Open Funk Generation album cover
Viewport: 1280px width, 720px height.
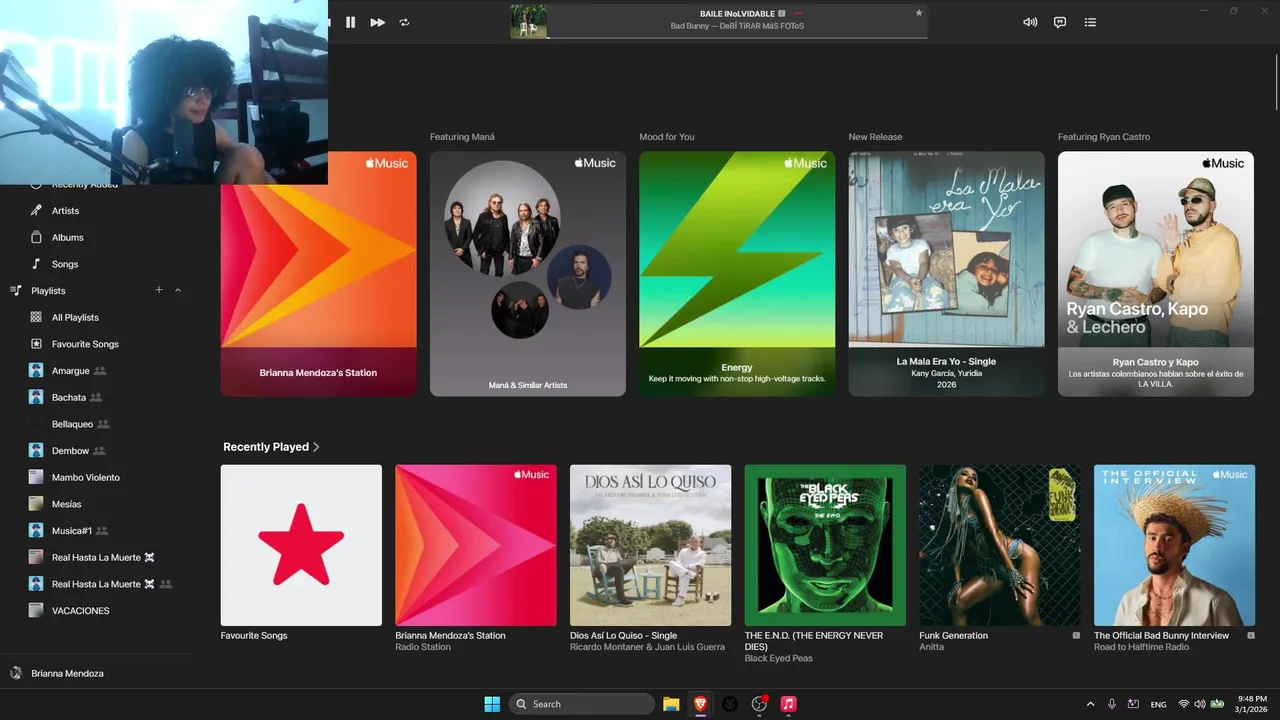tap(1000, 545)
